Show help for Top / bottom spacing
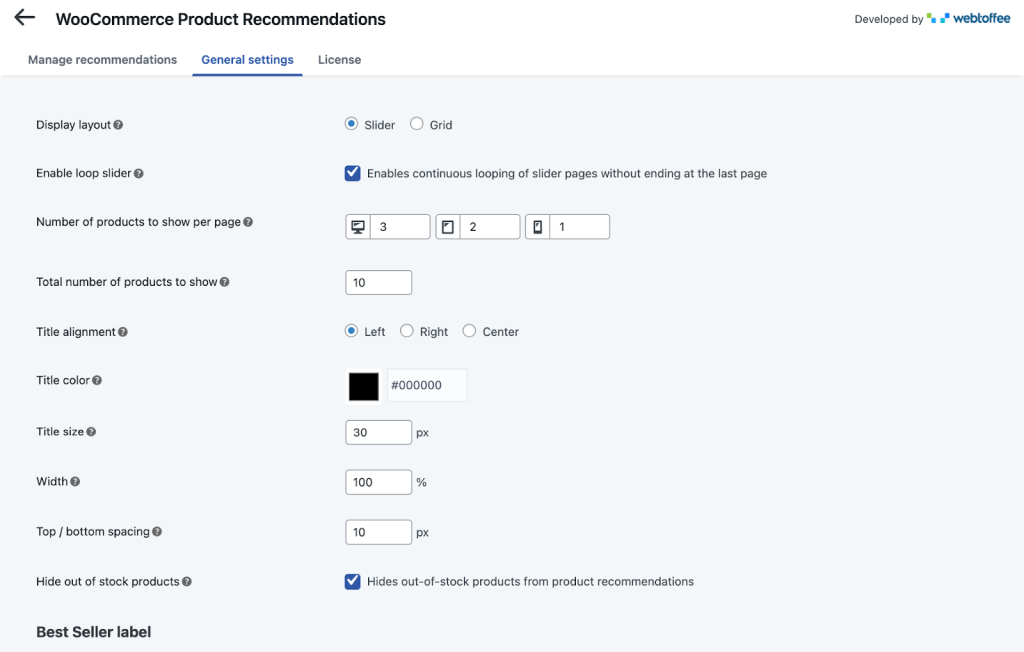 click(157, 532)
